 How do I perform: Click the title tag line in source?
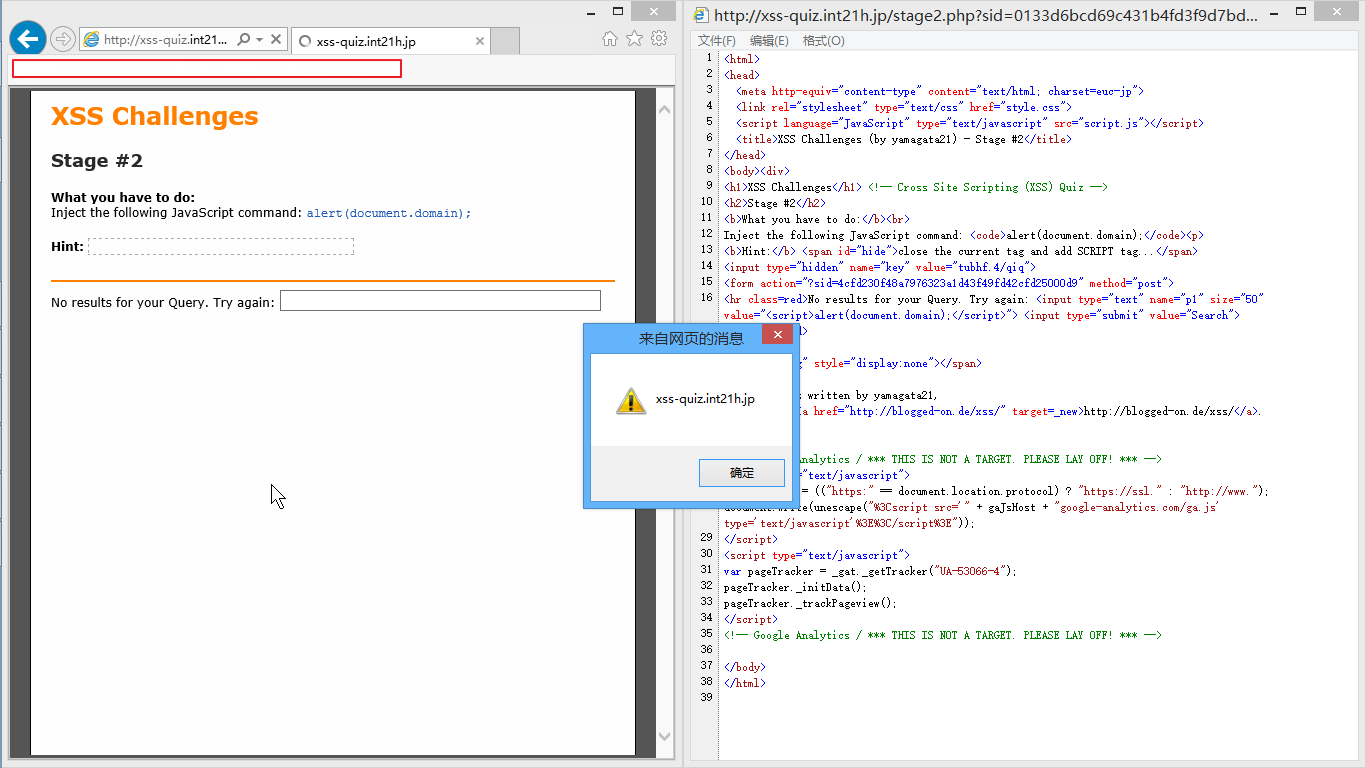(903, 139)
